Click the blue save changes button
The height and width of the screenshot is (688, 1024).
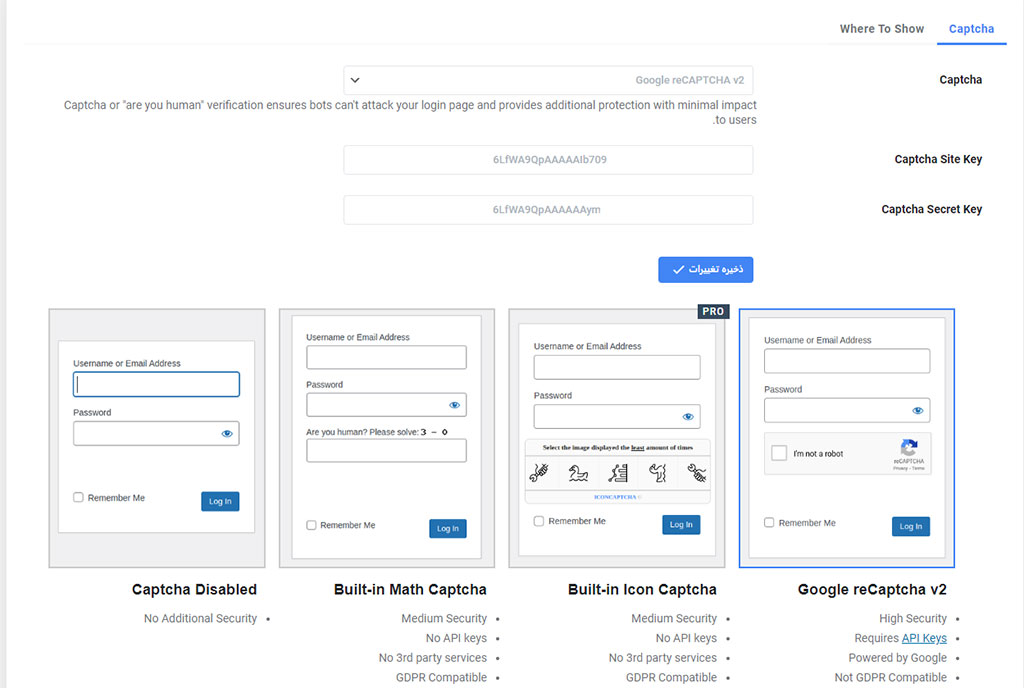(705, 270)
